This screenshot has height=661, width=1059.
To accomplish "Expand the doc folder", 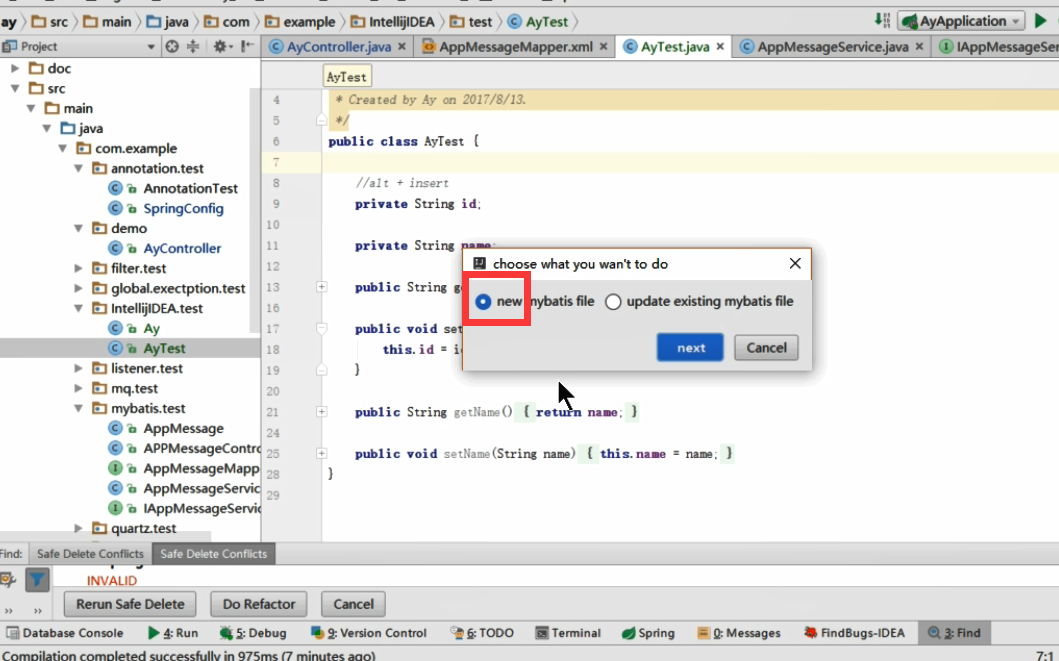I will click(x=15, y=68).
